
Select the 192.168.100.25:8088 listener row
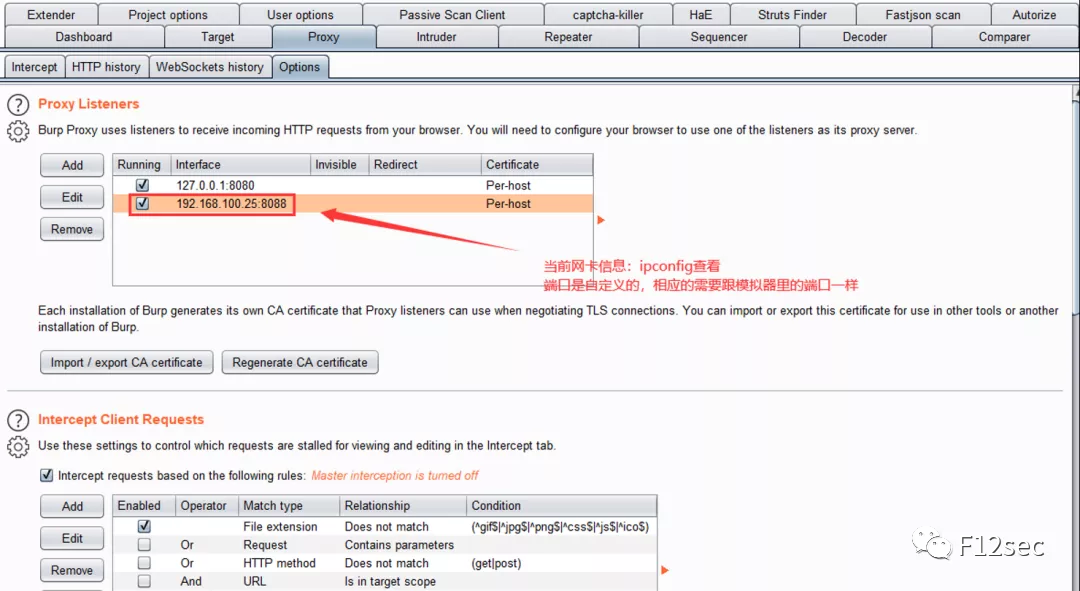pos(353,203)
